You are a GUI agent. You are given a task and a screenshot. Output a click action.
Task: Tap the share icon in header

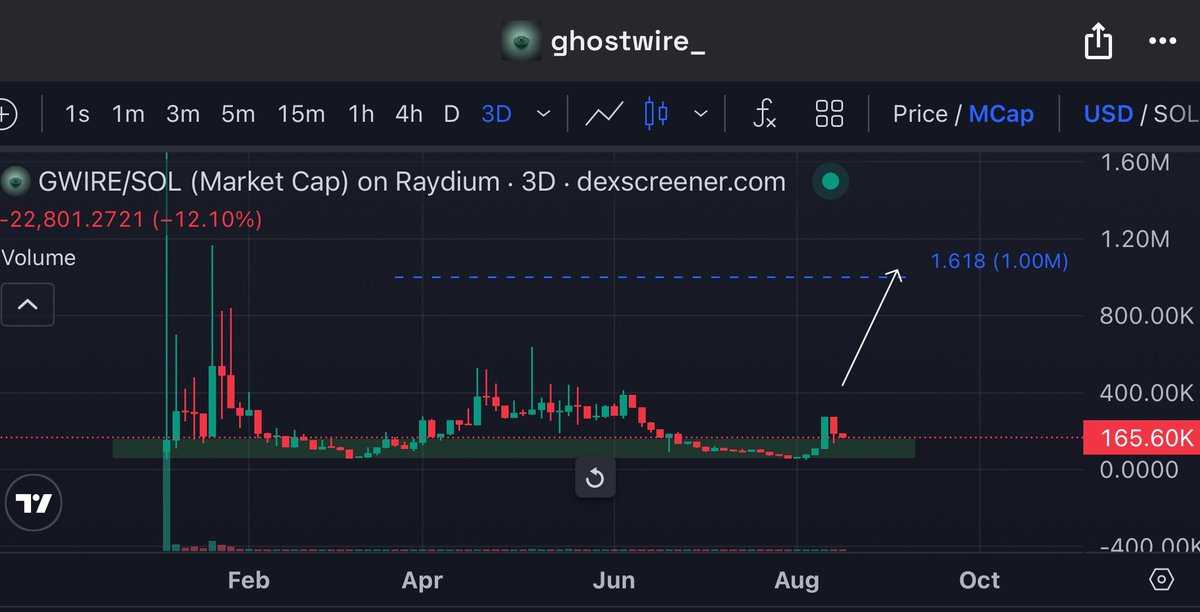[x=1098, y=42]
